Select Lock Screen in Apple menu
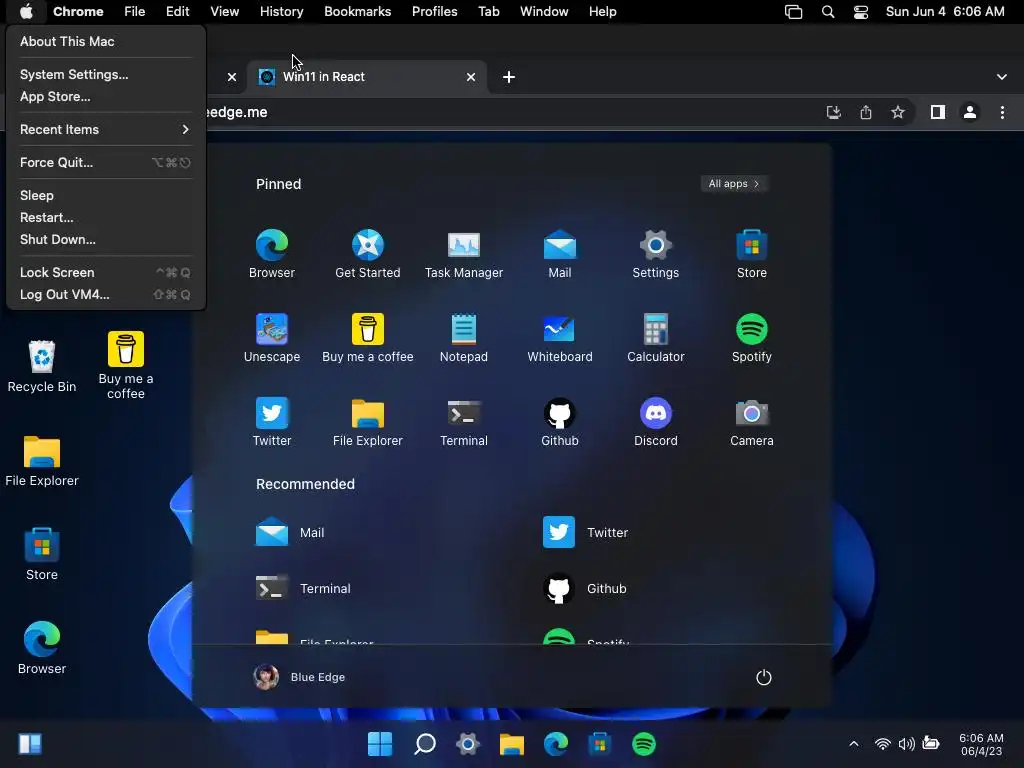Image resolution: width=1024 pixels, height=768 pixels. point(104,272)
